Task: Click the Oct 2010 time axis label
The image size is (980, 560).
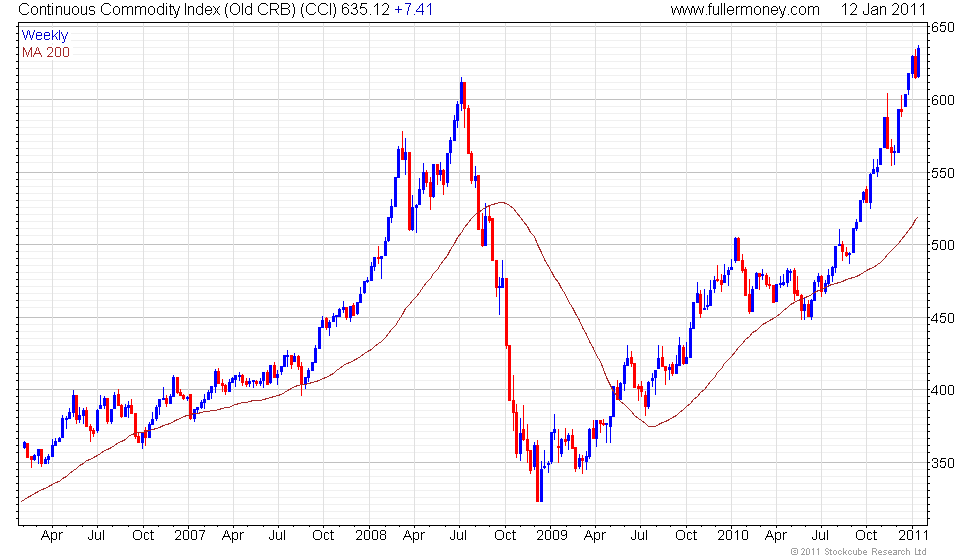Action: click(x=866, y=536)
